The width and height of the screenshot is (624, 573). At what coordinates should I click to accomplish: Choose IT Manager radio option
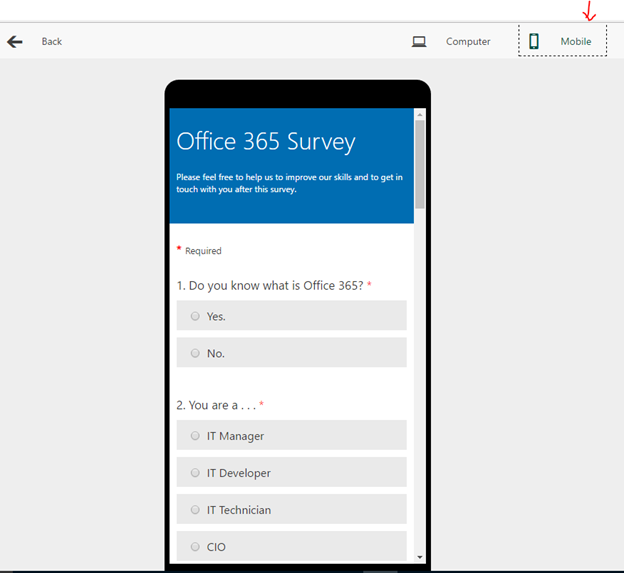pyautogui.click(x=195, y=436)
